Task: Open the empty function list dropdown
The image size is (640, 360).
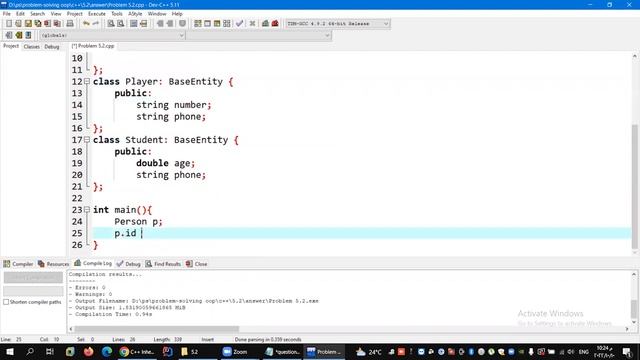Action: [x=259, y=35]
